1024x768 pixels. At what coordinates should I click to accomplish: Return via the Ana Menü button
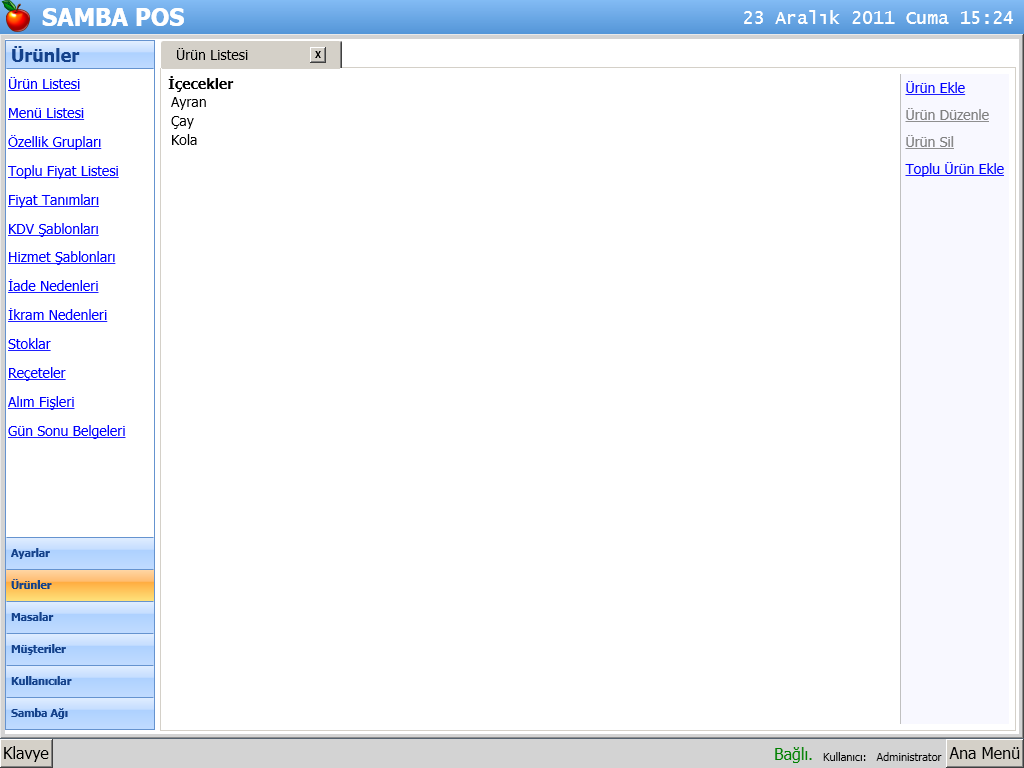(984, 754)
